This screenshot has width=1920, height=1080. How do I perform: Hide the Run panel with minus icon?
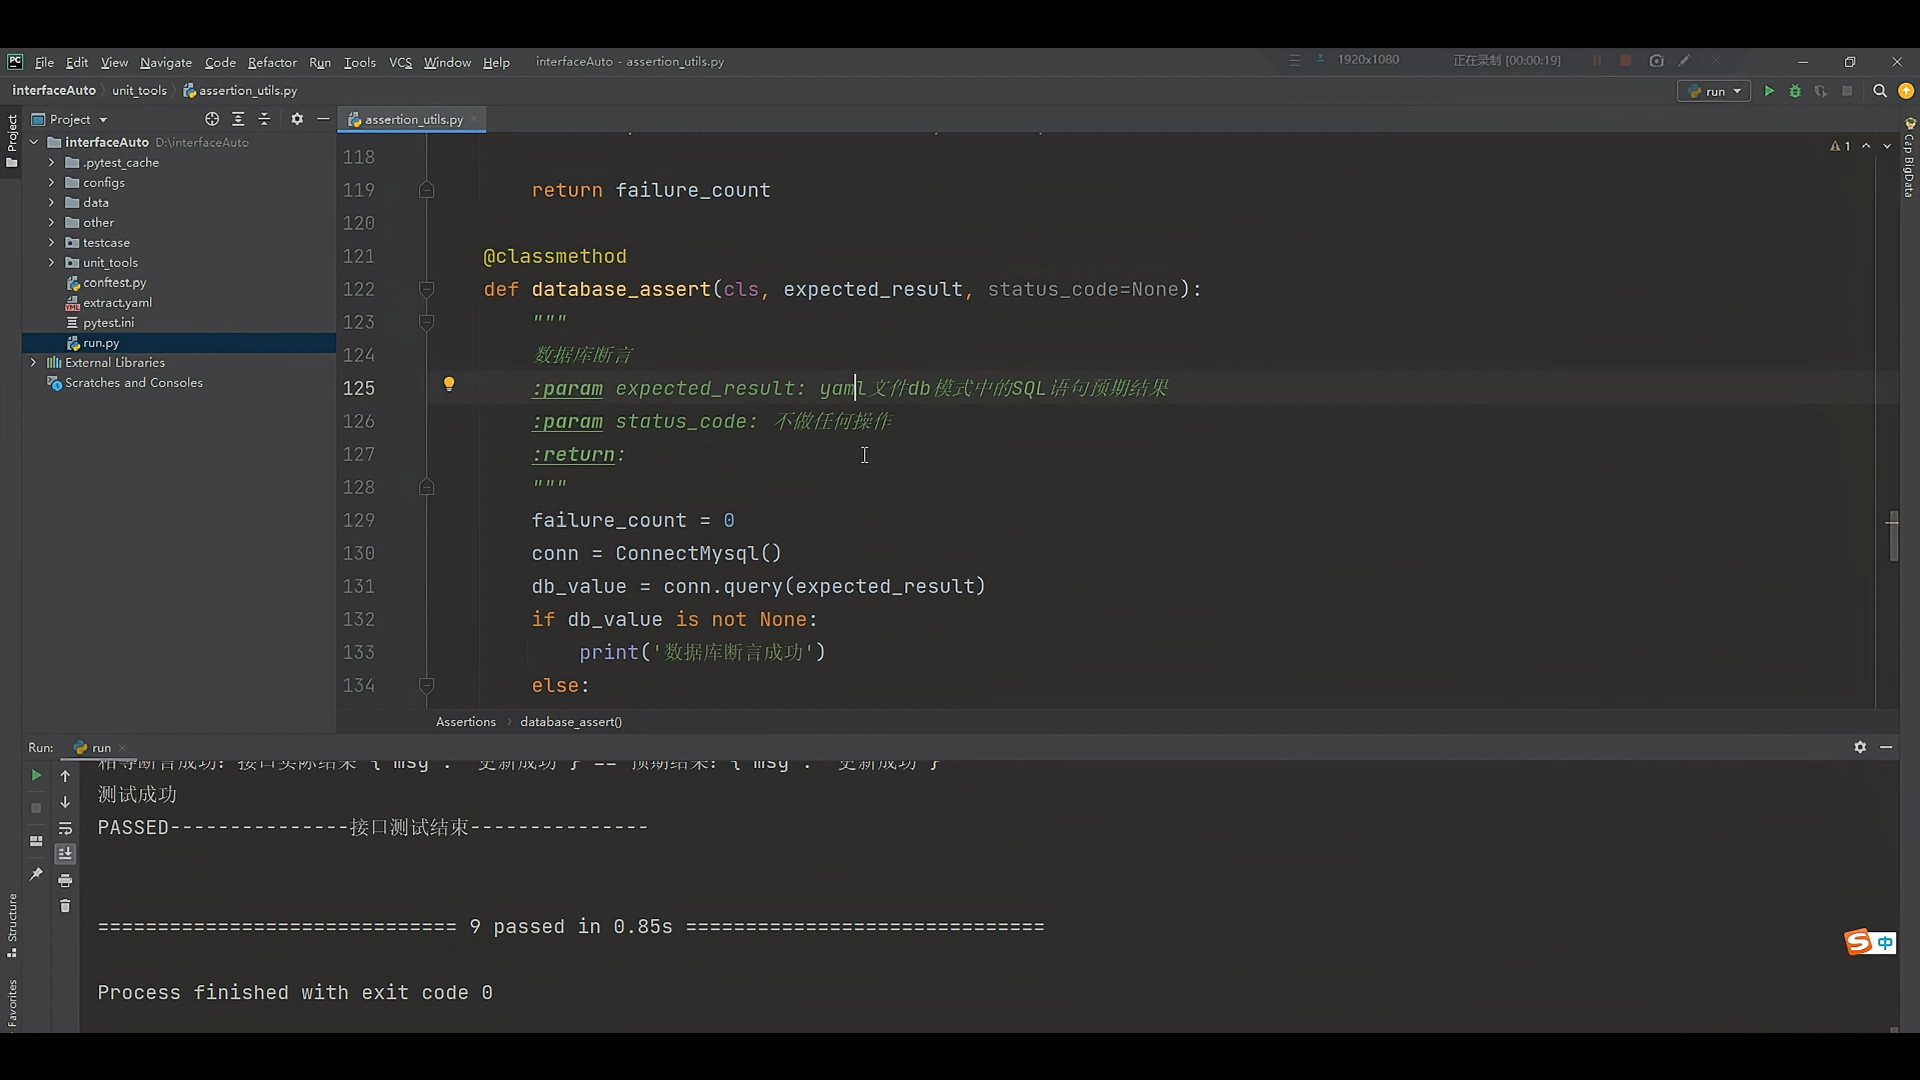coord(1886,747)
